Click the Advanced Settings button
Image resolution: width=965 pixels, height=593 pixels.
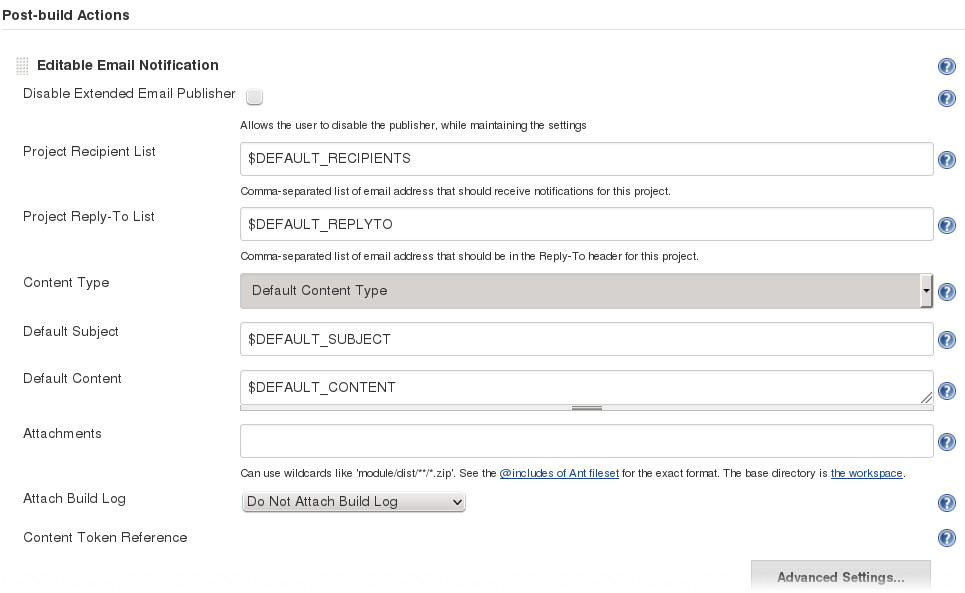pos(840,577)
